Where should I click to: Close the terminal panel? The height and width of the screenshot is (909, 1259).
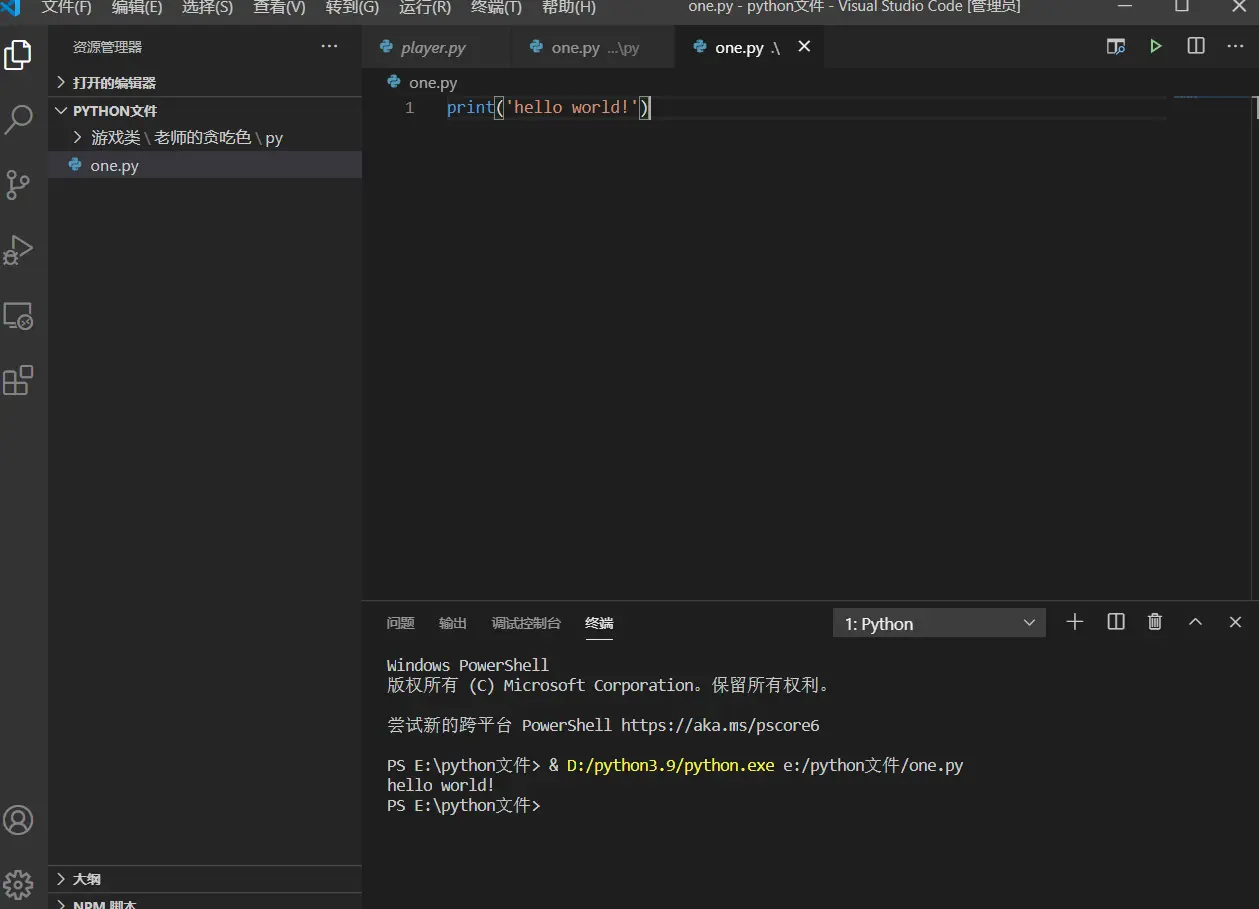pos(1235,622)
